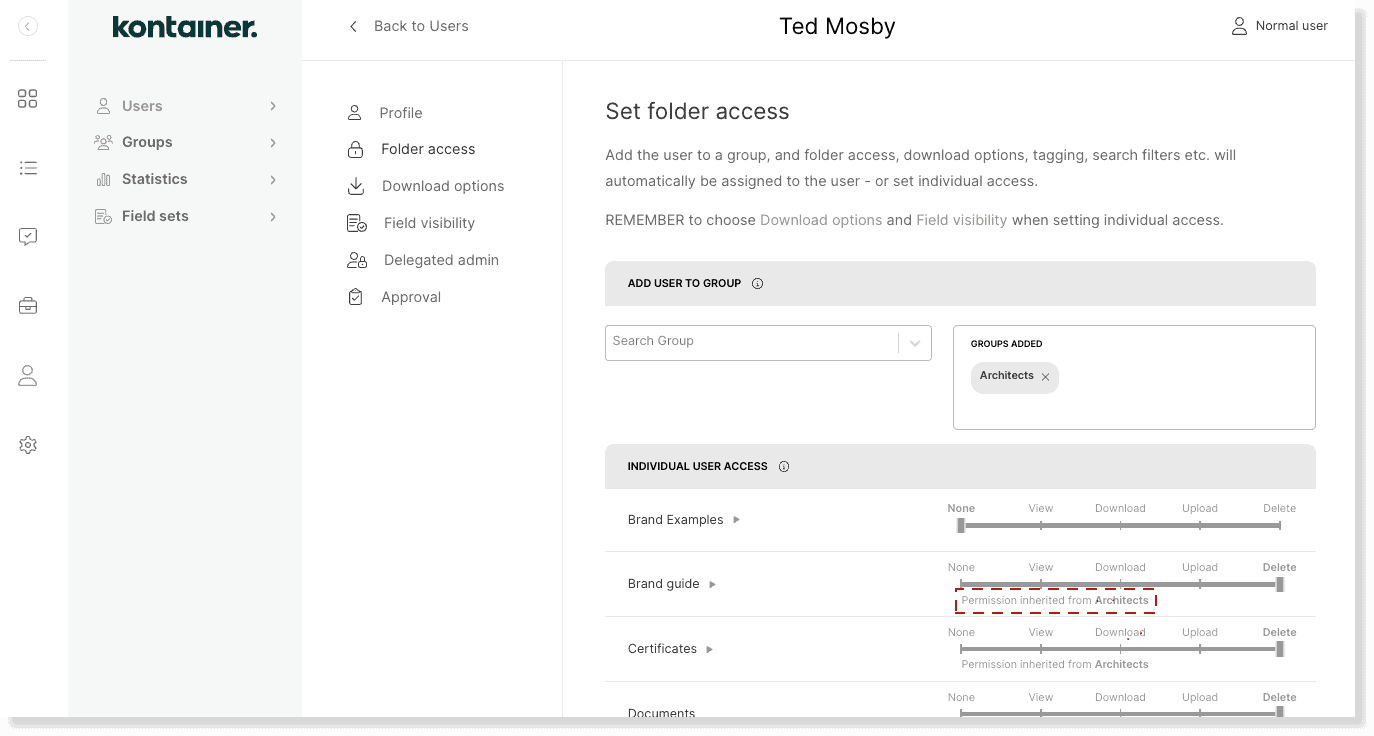Image resolution: width=1374 pixels, height=736 pixels.
Task: Click the Download options icon
Action: (x=355, y=186)
